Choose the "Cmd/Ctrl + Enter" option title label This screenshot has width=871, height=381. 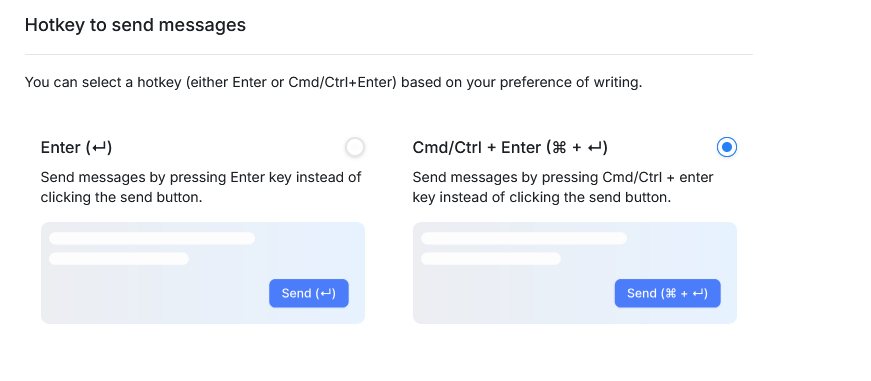510,148
